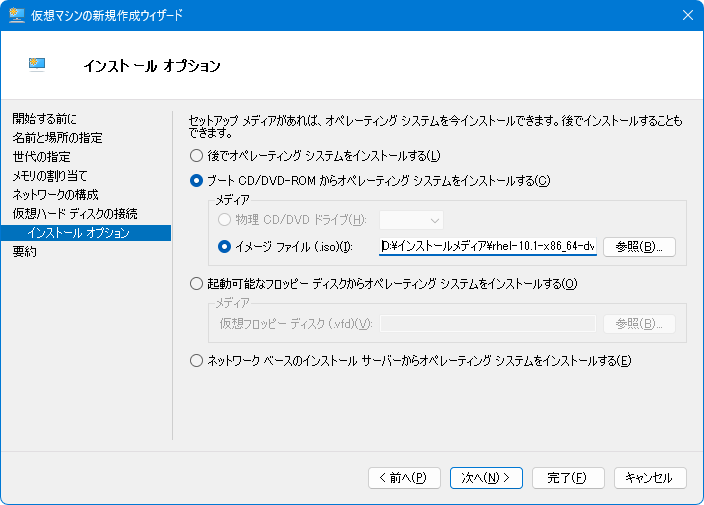Click the header monitor icon beside インストール オプション

(38, 65)
